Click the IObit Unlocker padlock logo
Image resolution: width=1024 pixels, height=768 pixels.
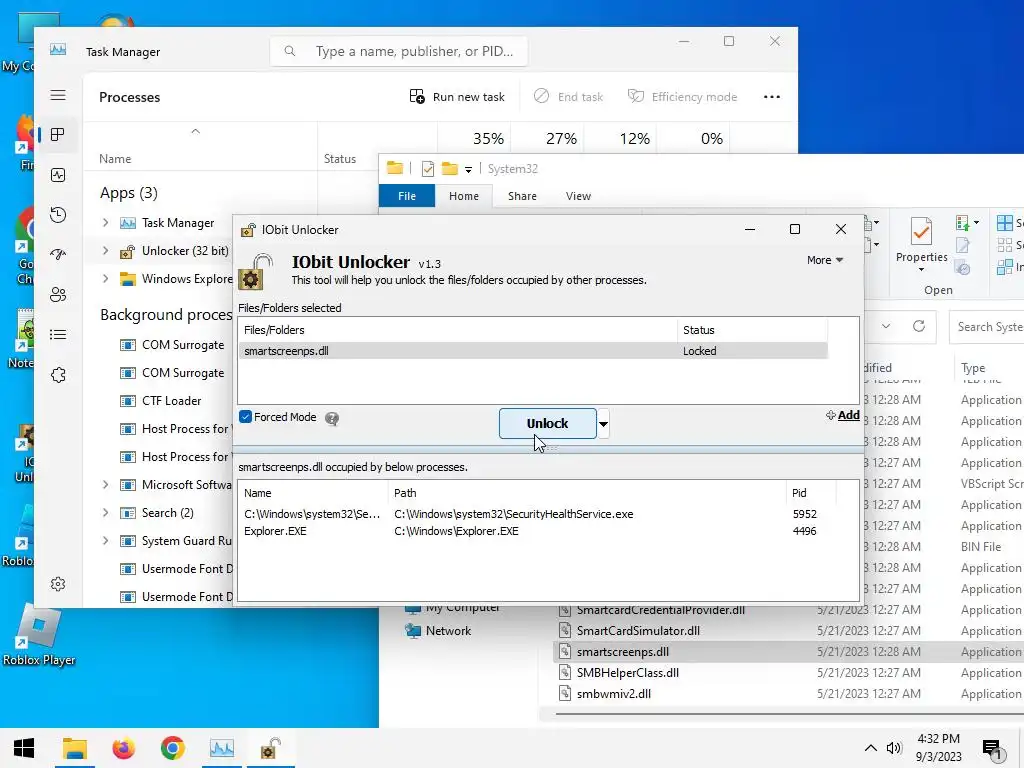(256, 272)
